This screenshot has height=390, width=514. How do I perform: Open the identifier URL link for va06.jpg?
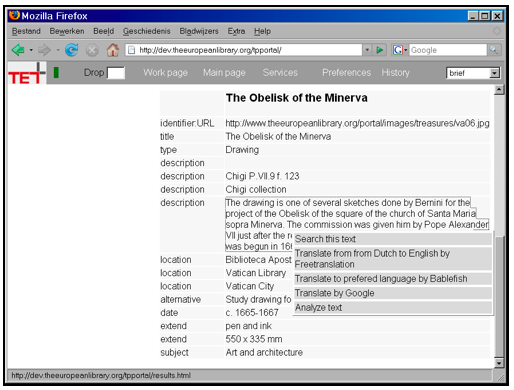357,123
